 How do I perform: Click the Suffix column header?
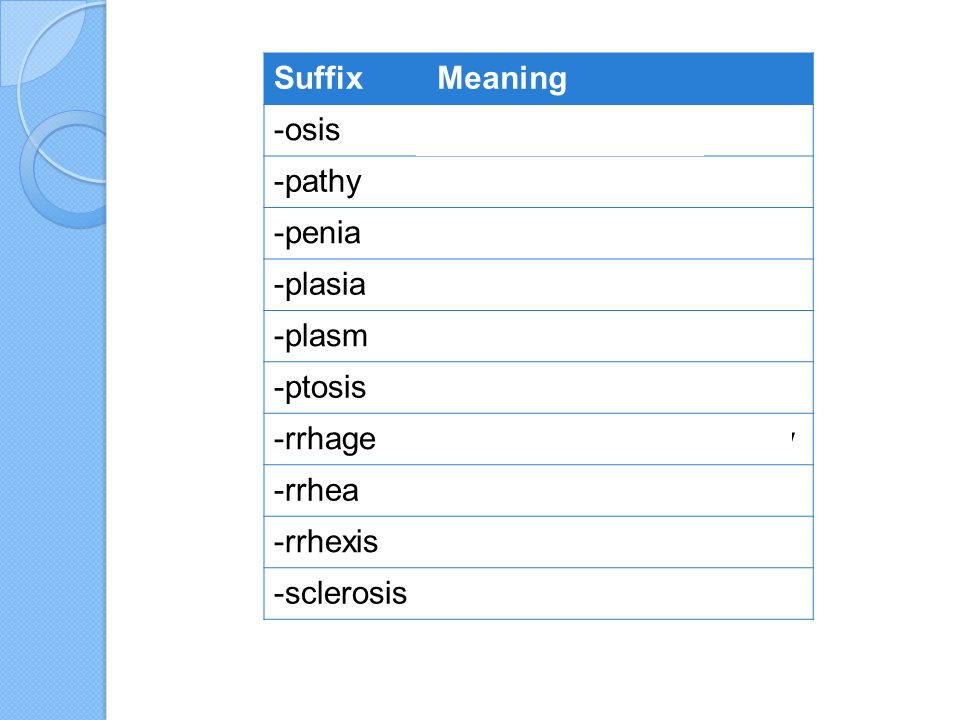318,78
